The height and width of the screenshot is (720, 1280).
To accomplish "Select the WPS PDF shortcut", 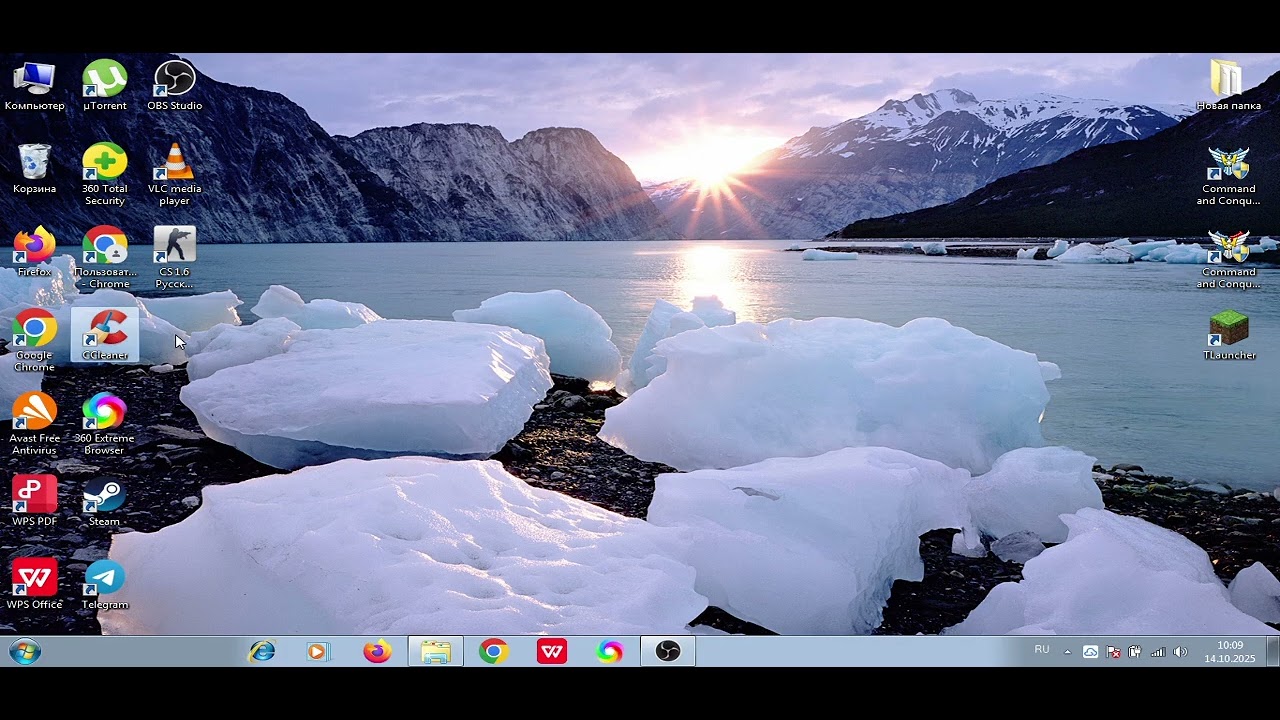I will (x=34, y=501).
